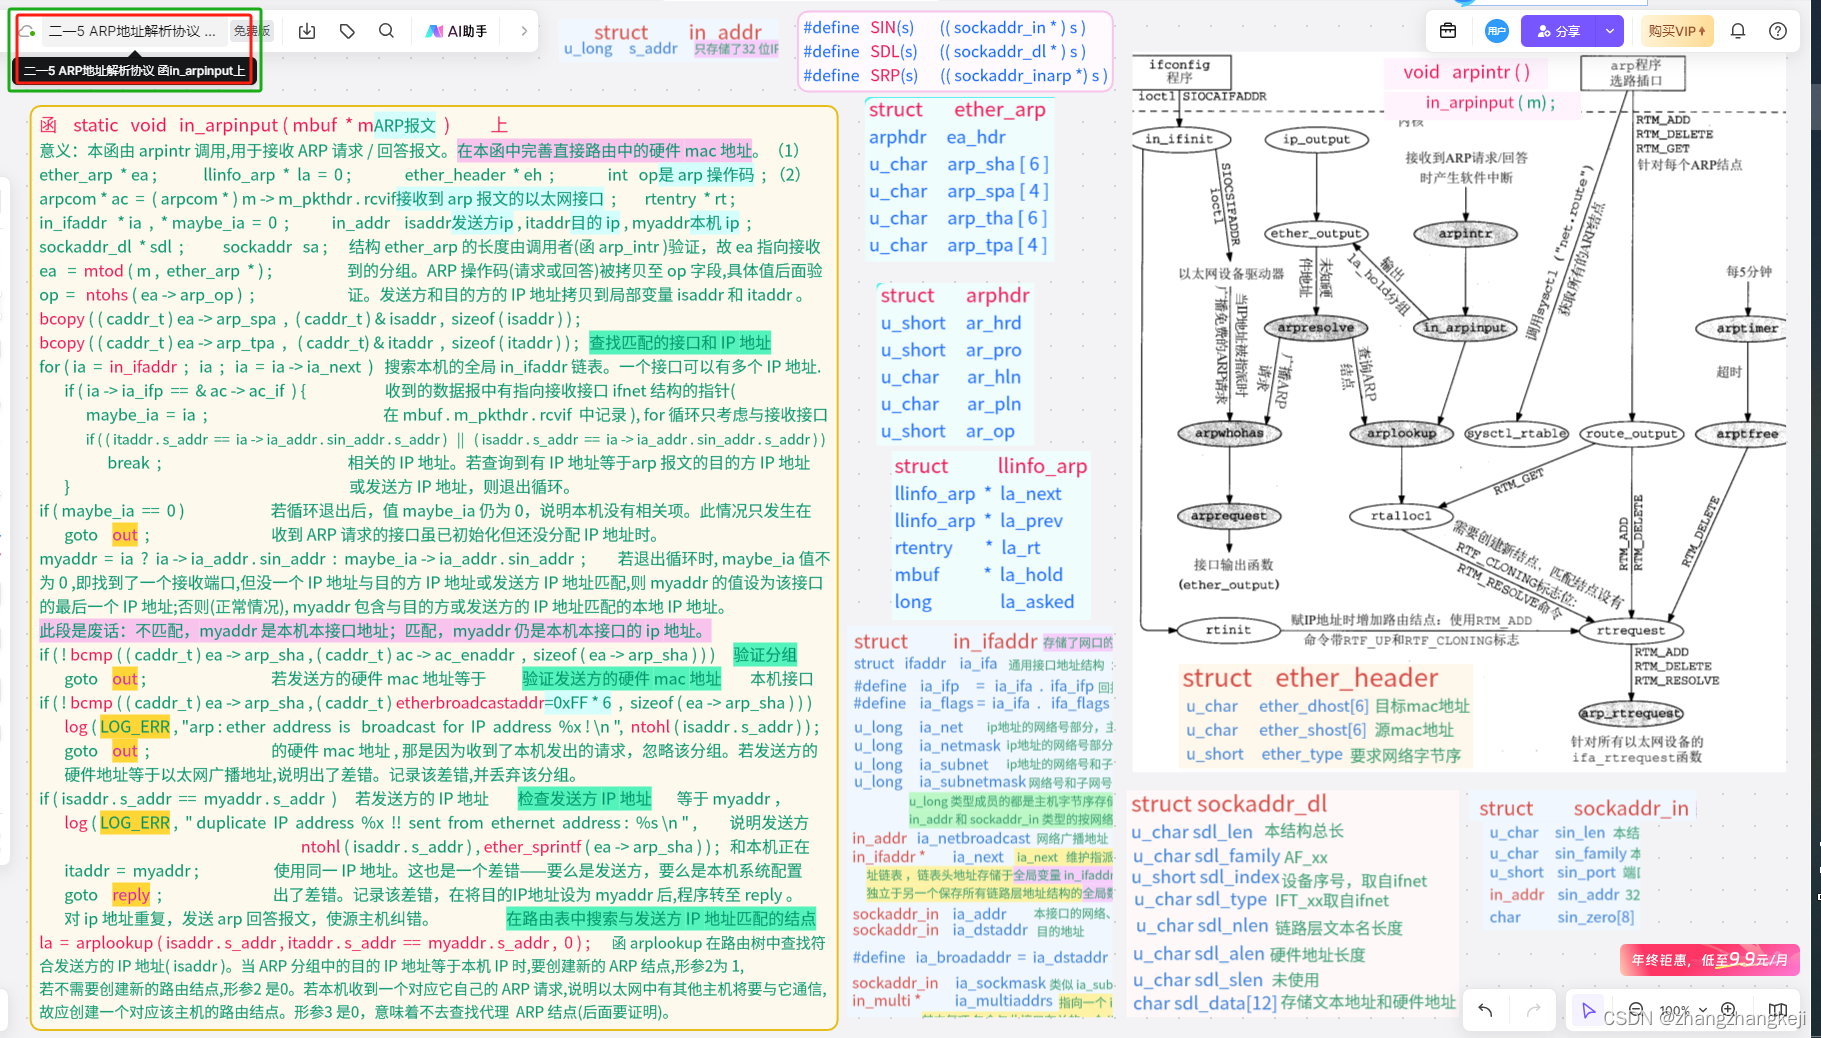
Task: Open the search magnifier icon
Action: pyautogui.click(x=386, y=31)
